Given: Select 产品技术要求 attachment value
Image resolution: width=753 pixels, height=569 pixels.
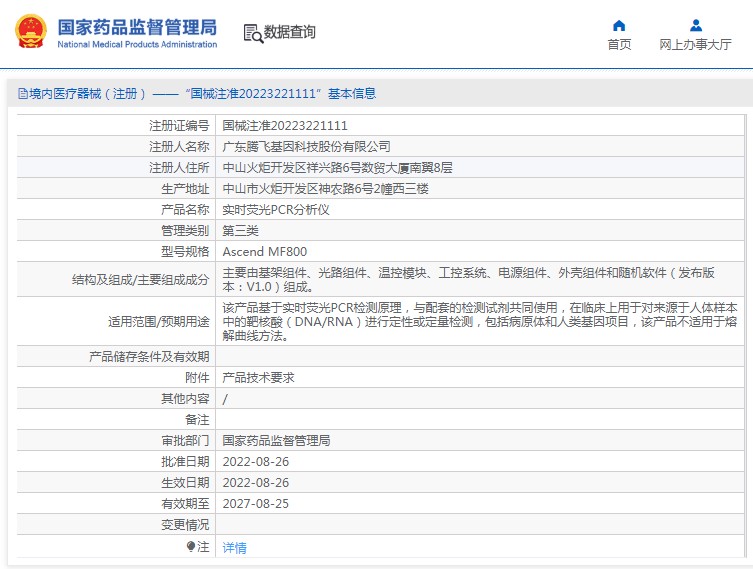Looking at the screenshot, I should coord(258,378).
